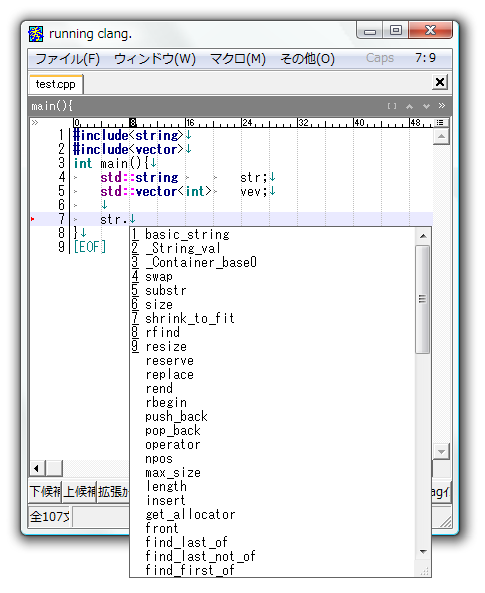Image resolution: width=485 pixels, height=593 pixels.
Task: Click line 7 marker in the gutter
Action: point(33,219)
